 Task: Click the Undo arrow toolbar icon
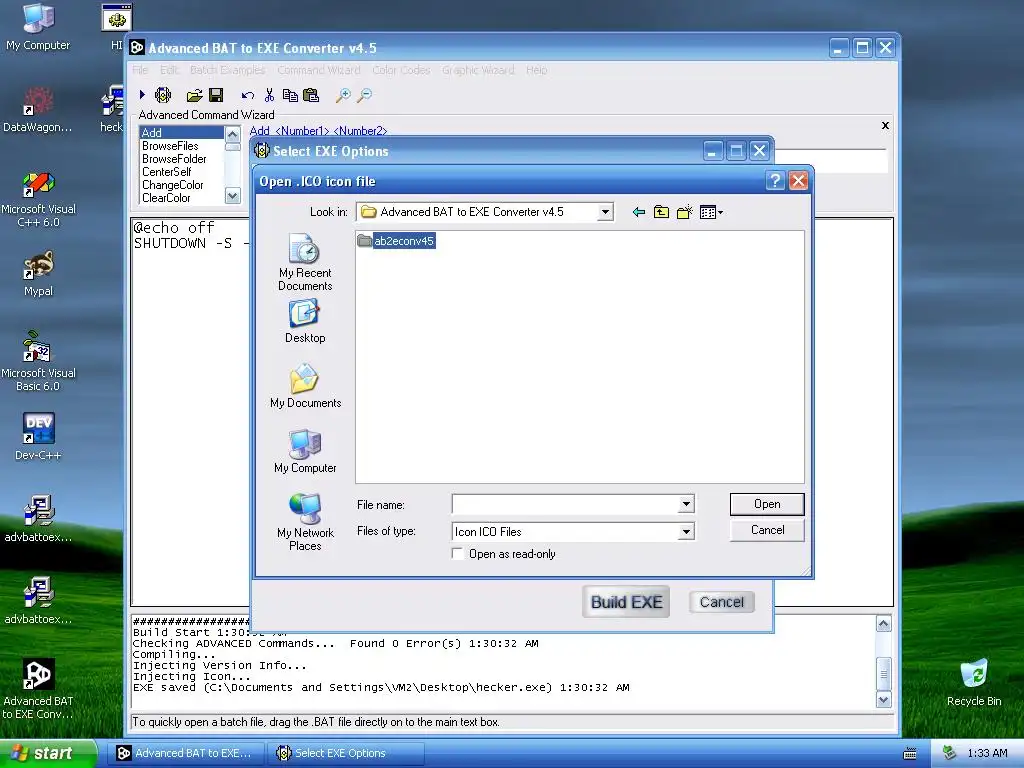pyautogui.click(x=248, y=96)
